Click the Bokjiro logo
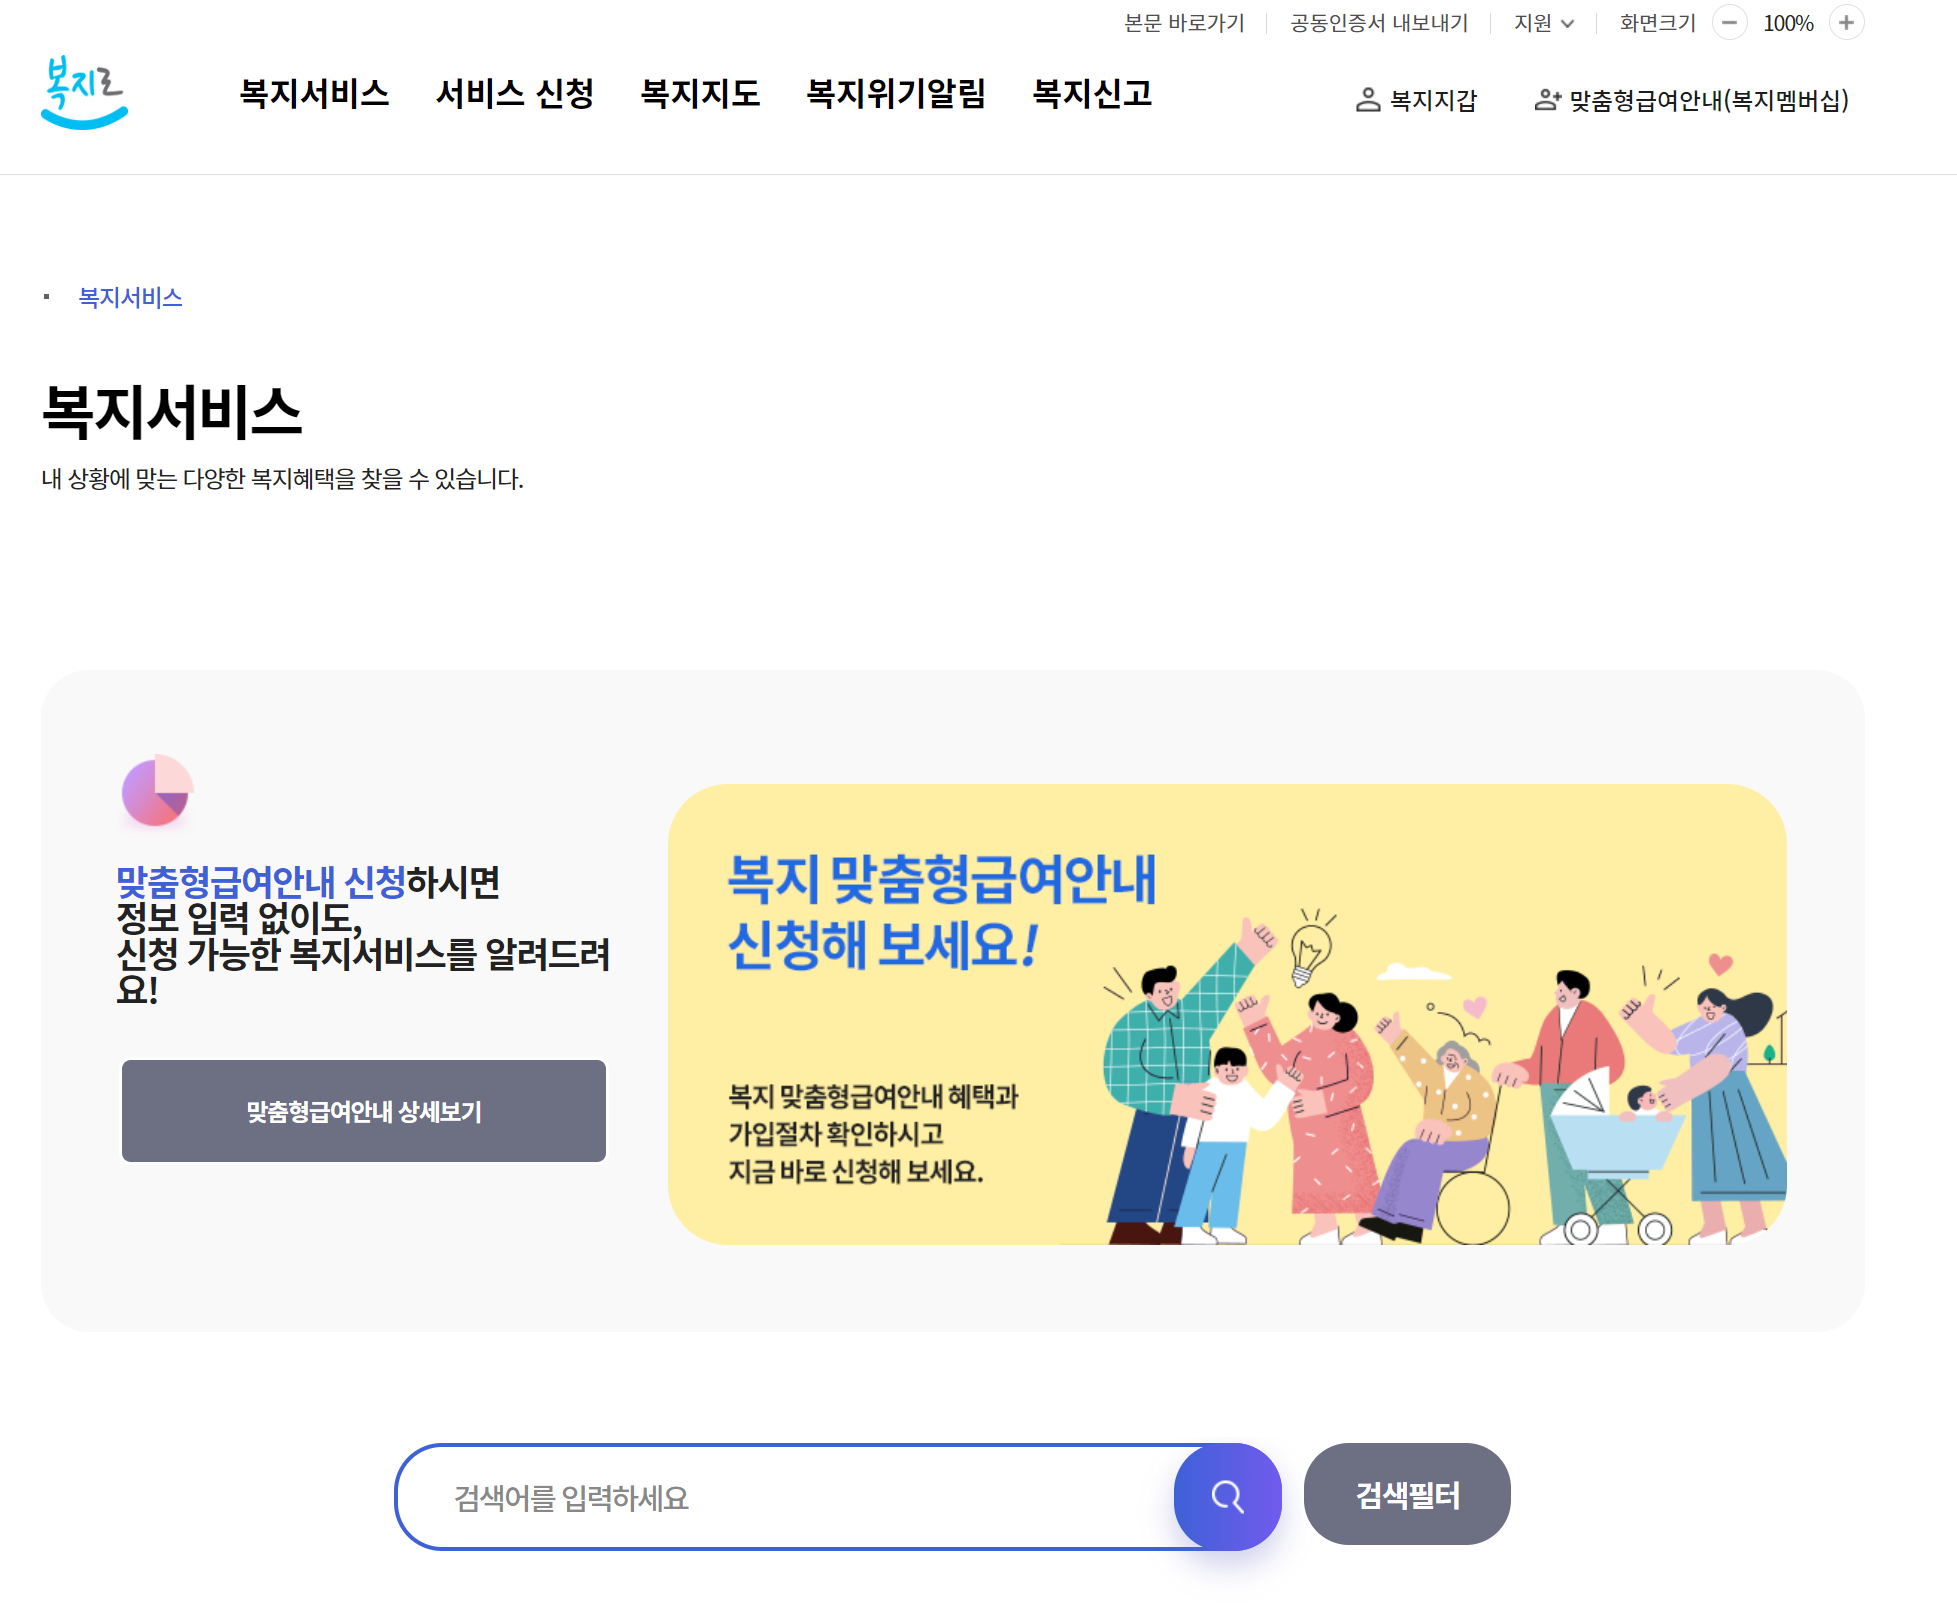 click(84, 92)
